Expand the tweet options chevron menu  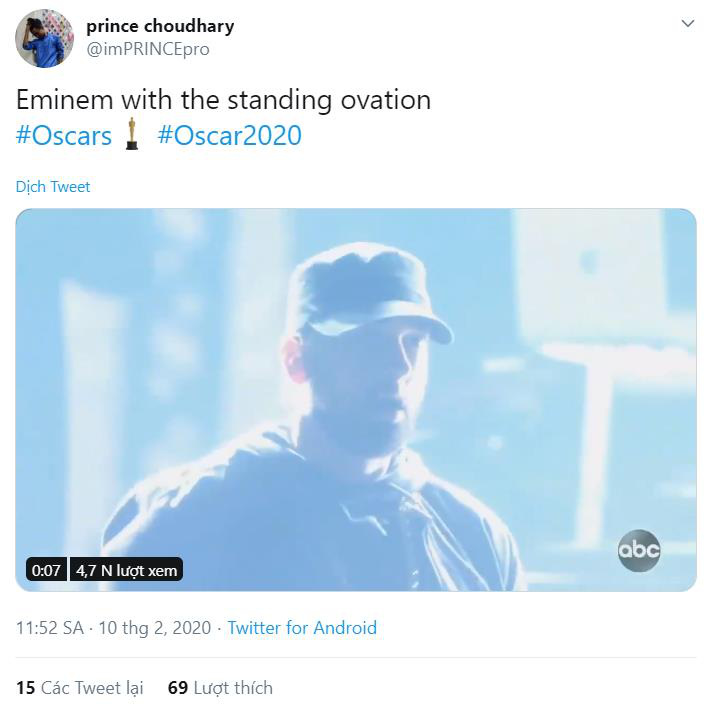point(688,23)
